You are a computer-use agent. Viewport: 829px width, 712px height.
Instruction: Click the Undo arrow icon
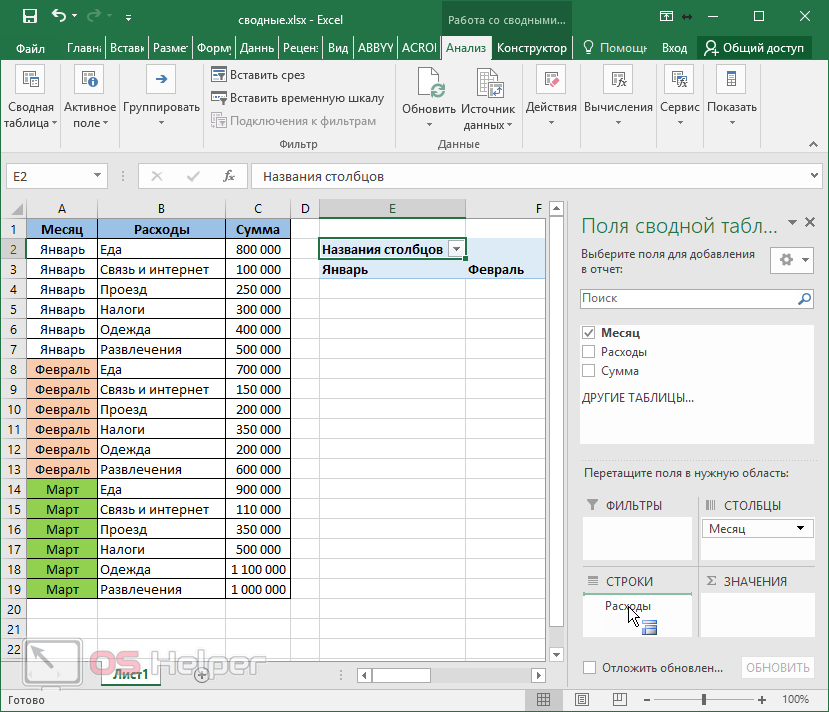click(60, 17)
